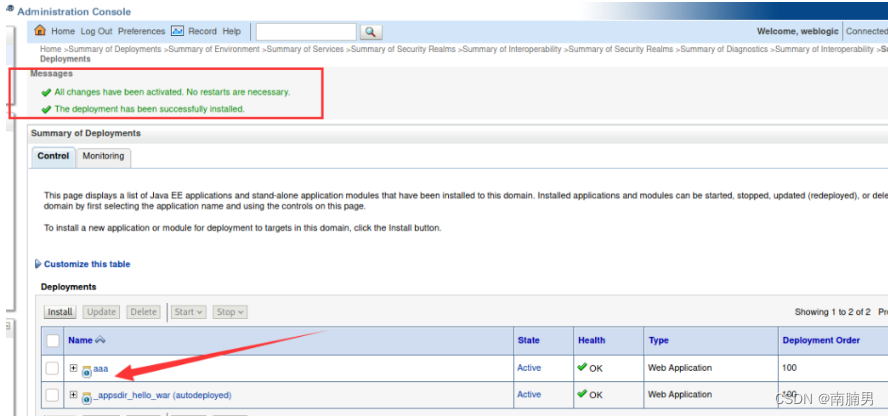Image resolution: width=888 pixels, height=416 pixels.
Task: Click the _appsdir_hello_war application icon
Action: pos(87,397)
